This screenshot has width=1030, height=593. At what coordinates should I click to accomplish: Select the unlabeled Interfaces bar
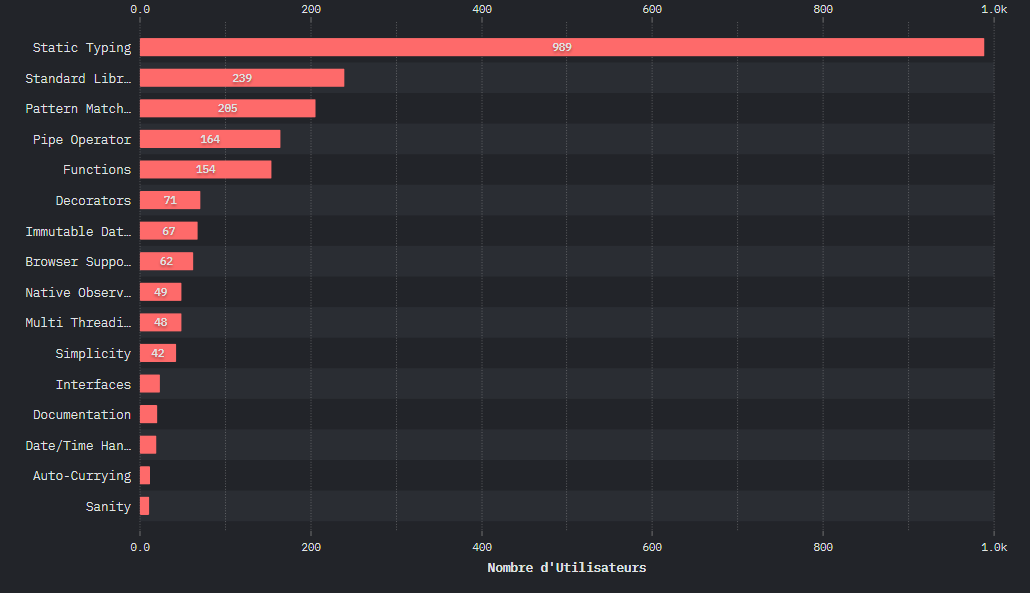click(x=150, y=384)
